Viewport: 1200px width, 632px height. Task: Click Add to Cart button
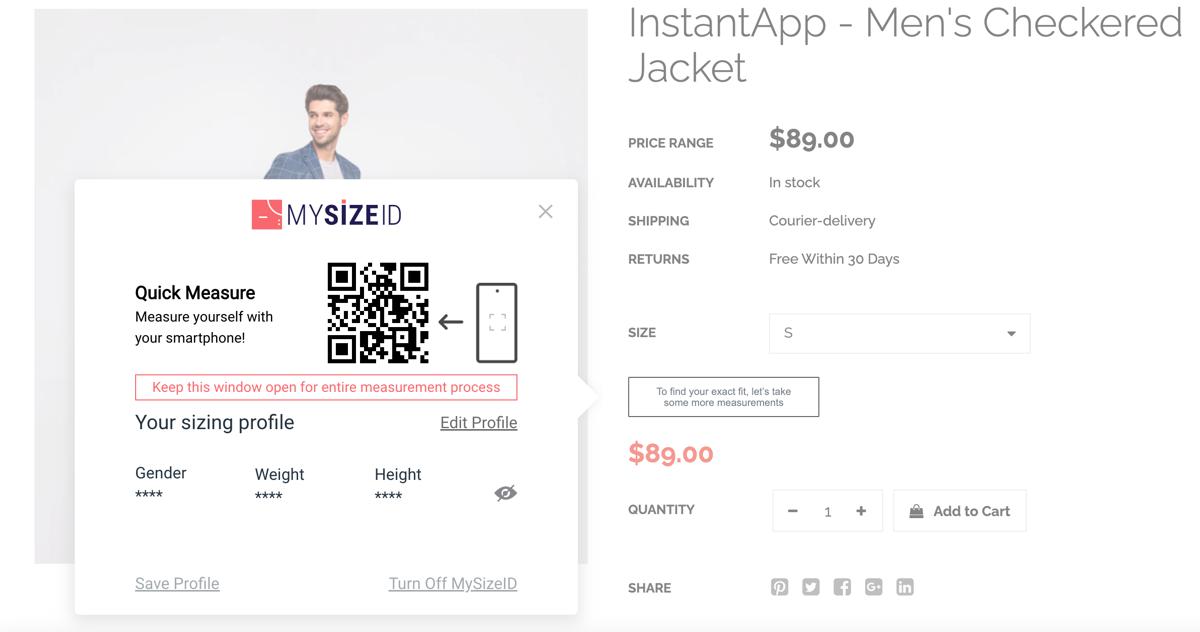coord(959,511)
